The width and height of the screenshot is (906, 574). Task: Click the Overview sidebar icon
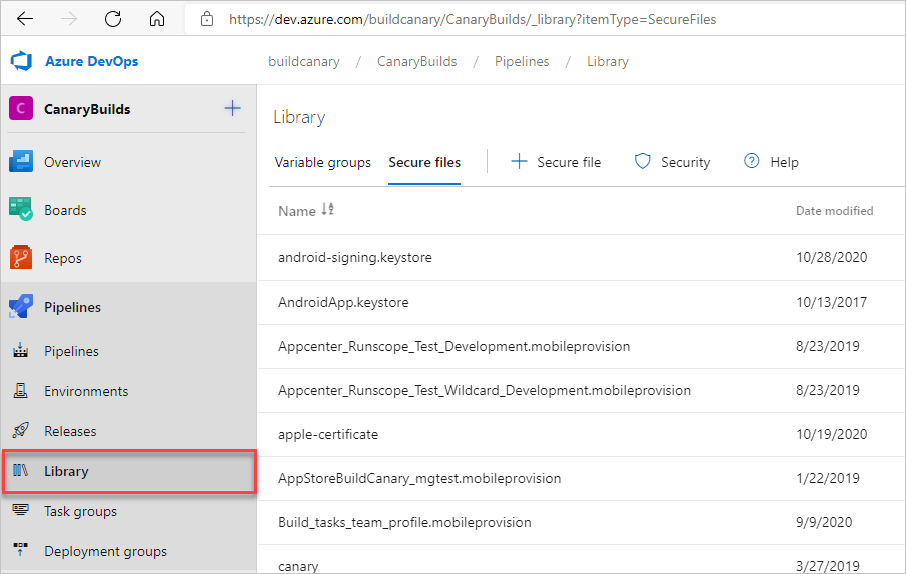click(21, 162)
